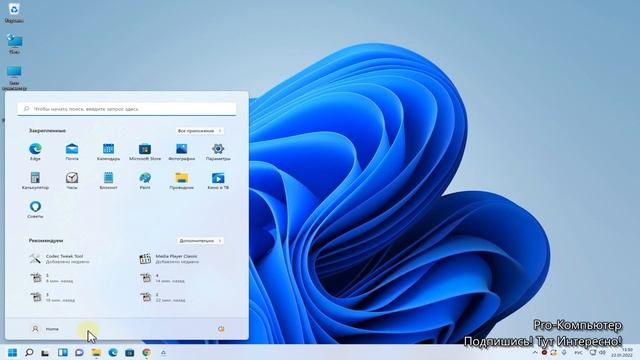Launch the Photos app (Фотографии)
640x360 pixels.
(x=182, y=151)
